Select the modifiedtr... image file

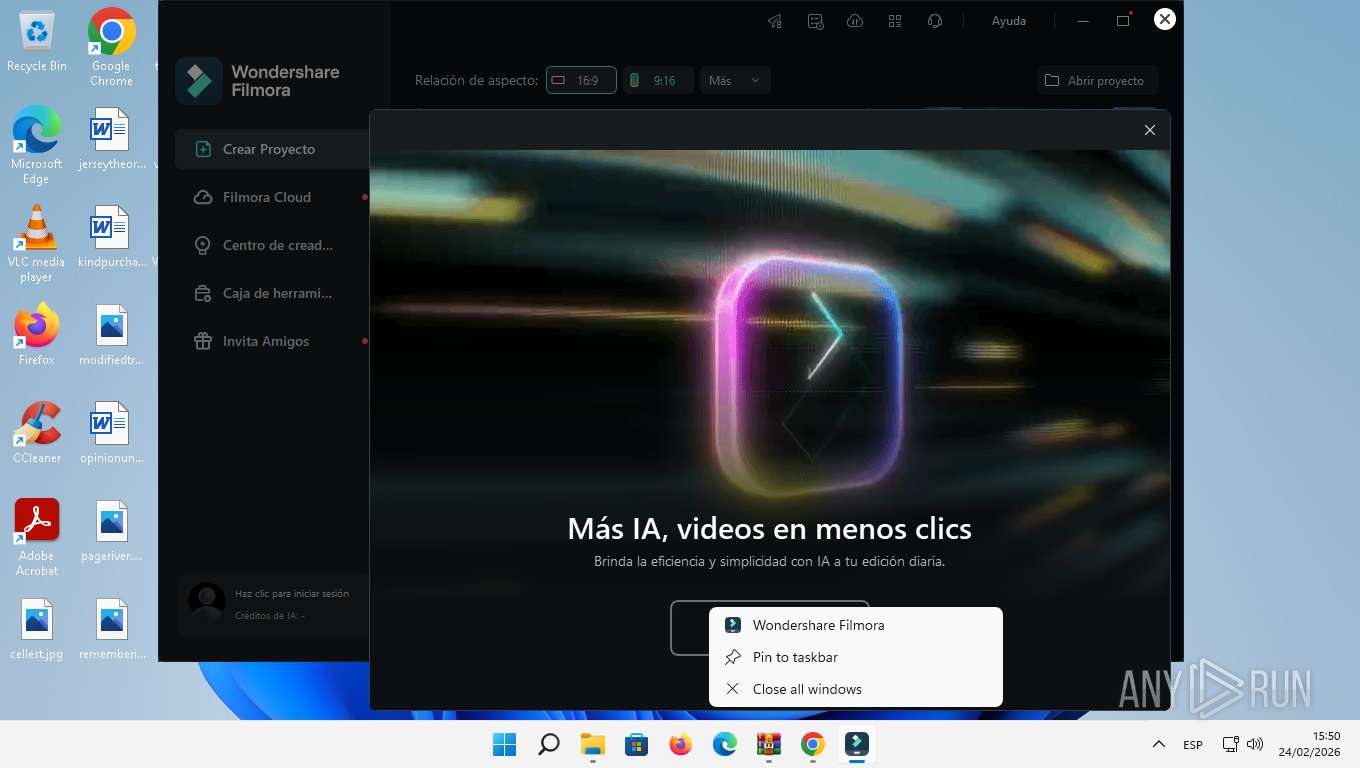coord(111,335)
